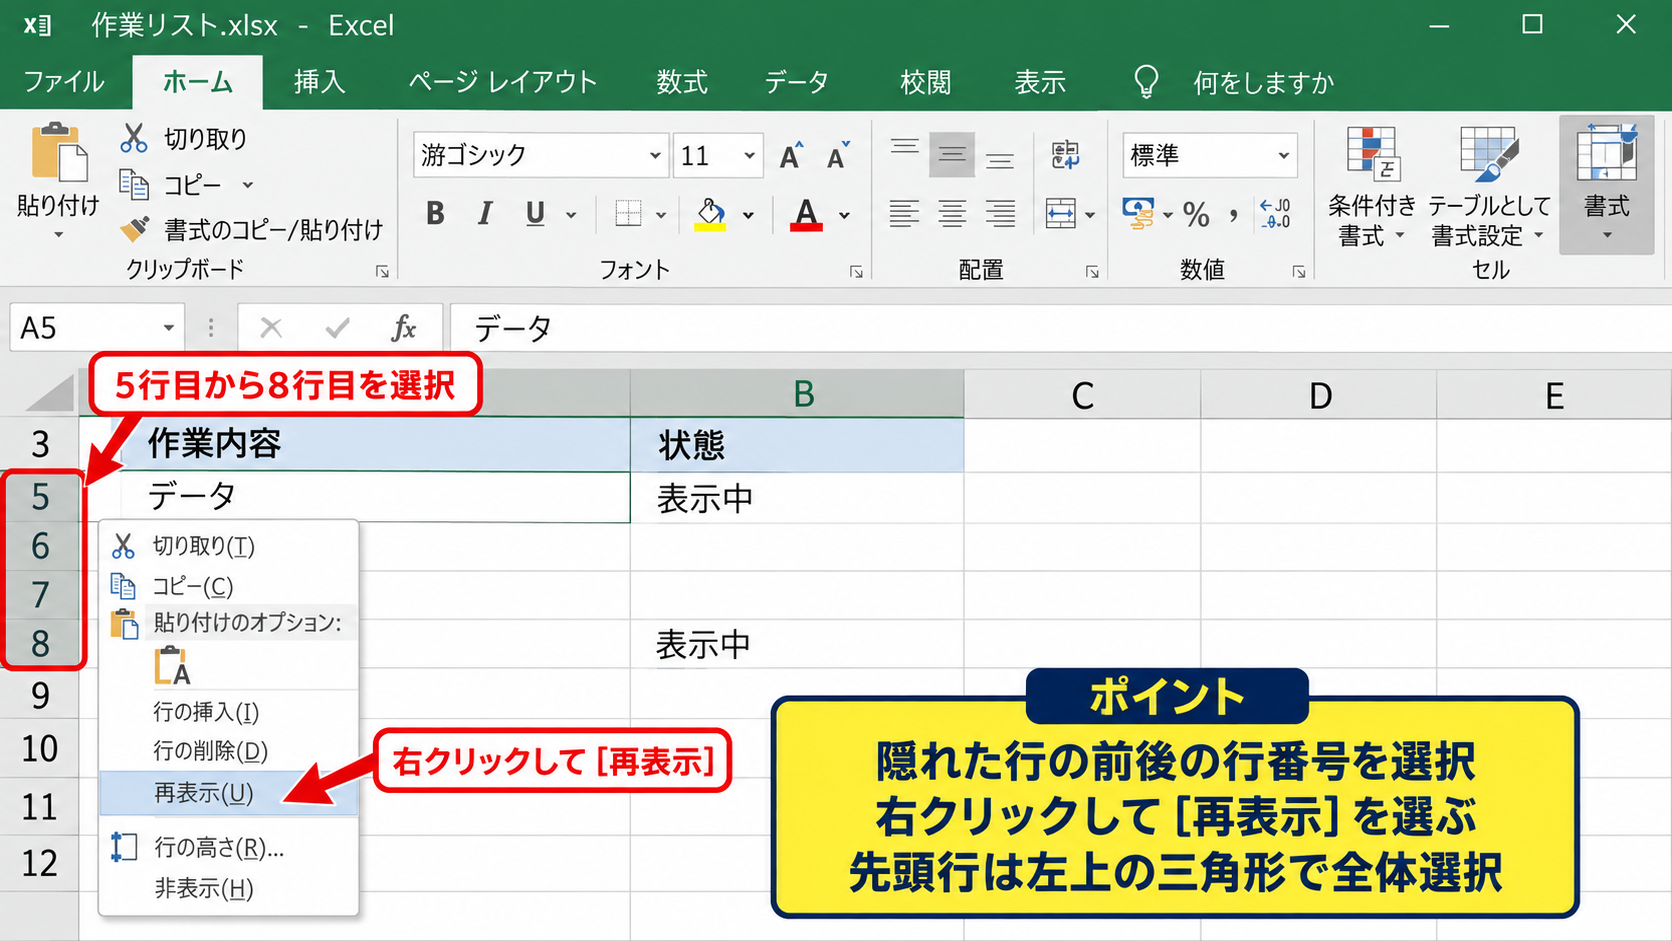Click the formula bar showing データ
The height and width of the screenshot is (941, 1672).
click(x=1060, y=328)
